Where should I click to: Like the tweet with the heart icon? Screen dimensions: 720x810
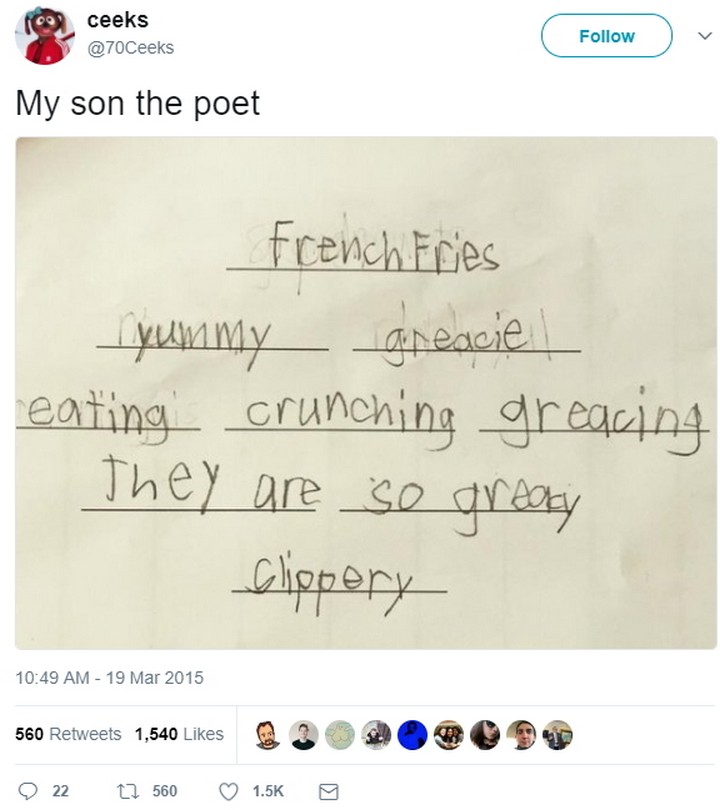coord(230,791)
